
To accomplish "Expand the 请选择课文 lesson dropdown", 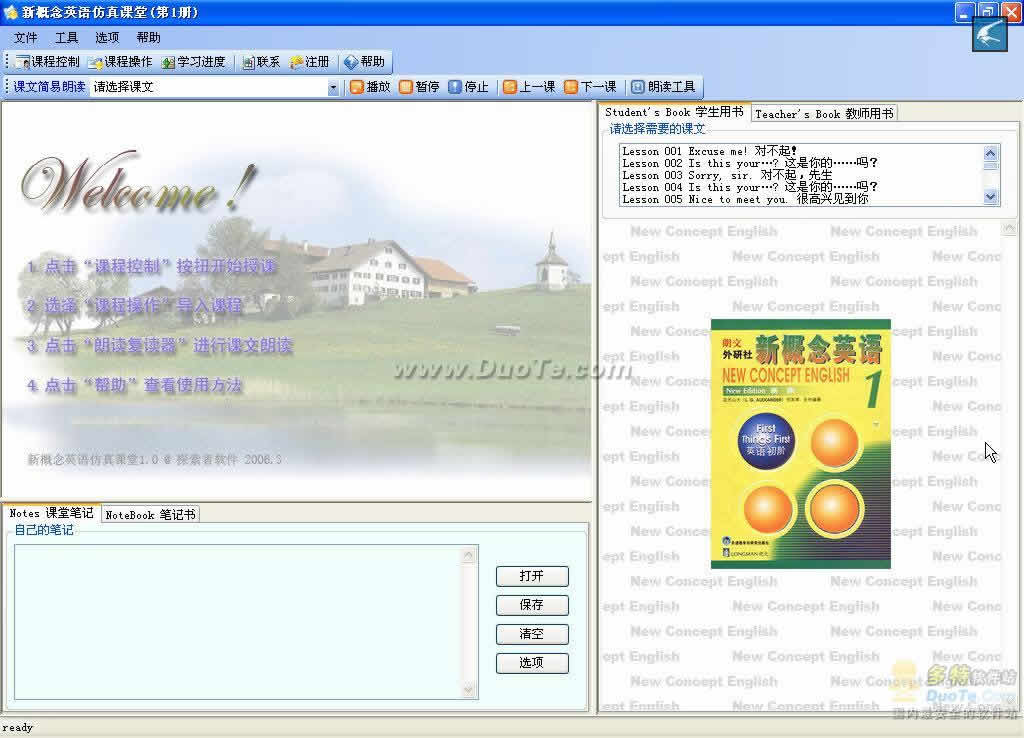I will (333, 88).
